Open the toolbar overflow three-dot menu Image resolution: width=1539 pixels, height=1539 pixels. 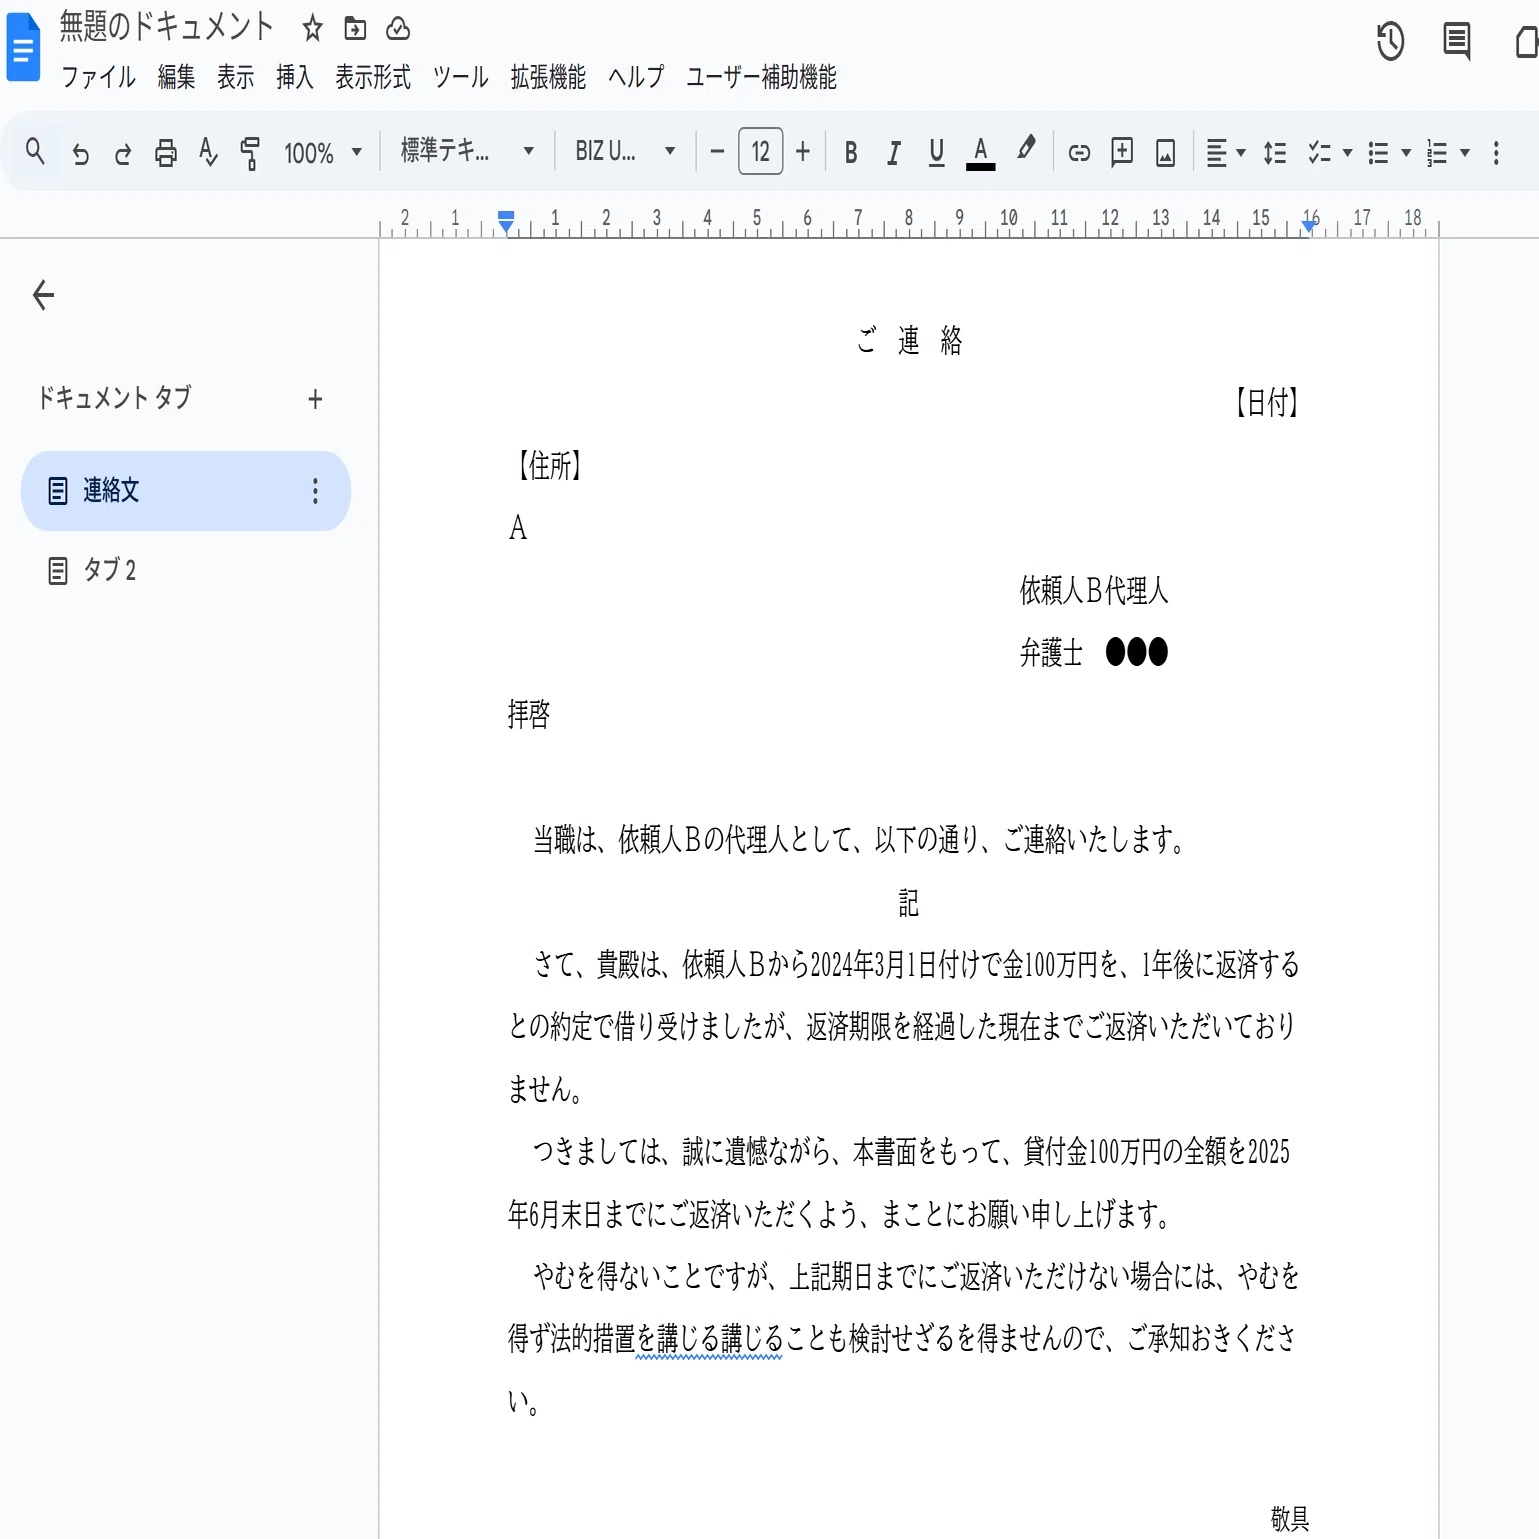1496,153
